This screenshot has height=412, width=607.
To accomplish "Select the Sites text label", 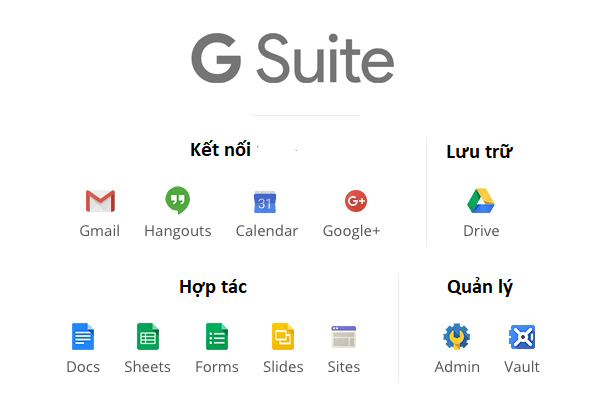I will (x=344, y=367).
